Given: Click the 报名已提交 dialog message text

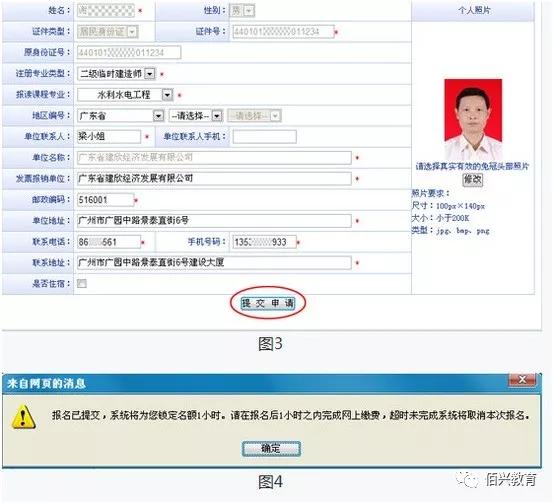Looking at the screenshot, I should (x=291, y=415).
